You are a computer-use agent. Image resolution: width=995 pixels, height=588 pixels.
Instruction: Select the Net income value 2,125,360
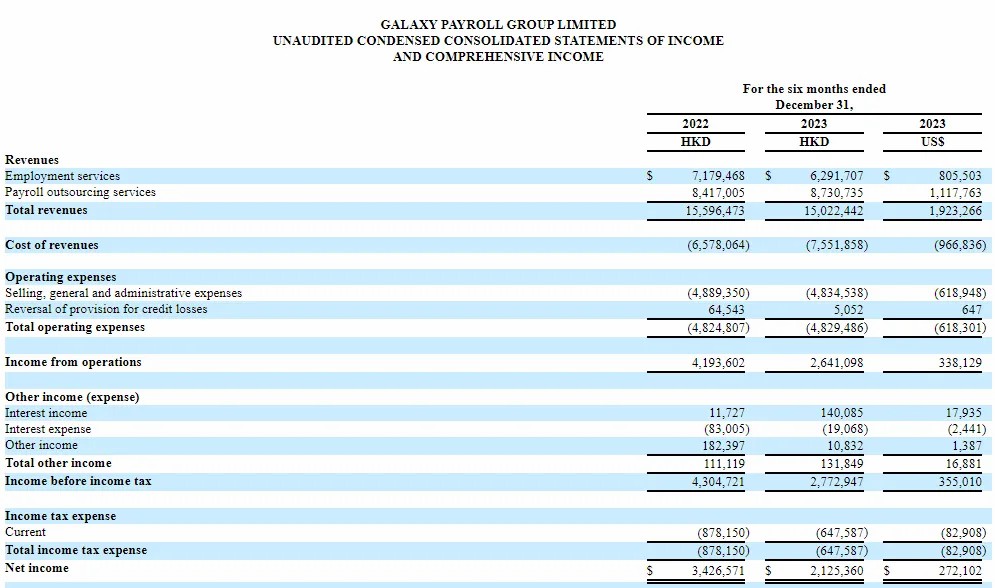point(836,571)
